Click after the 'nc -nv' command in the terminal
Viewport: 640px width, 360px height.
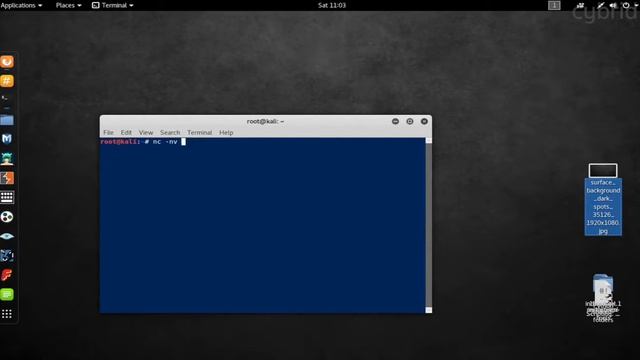click(183, 142)
